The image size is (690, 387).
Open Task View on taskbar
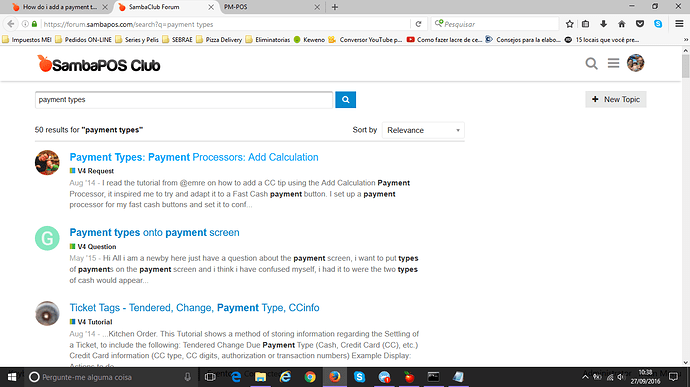coord(210,377)
